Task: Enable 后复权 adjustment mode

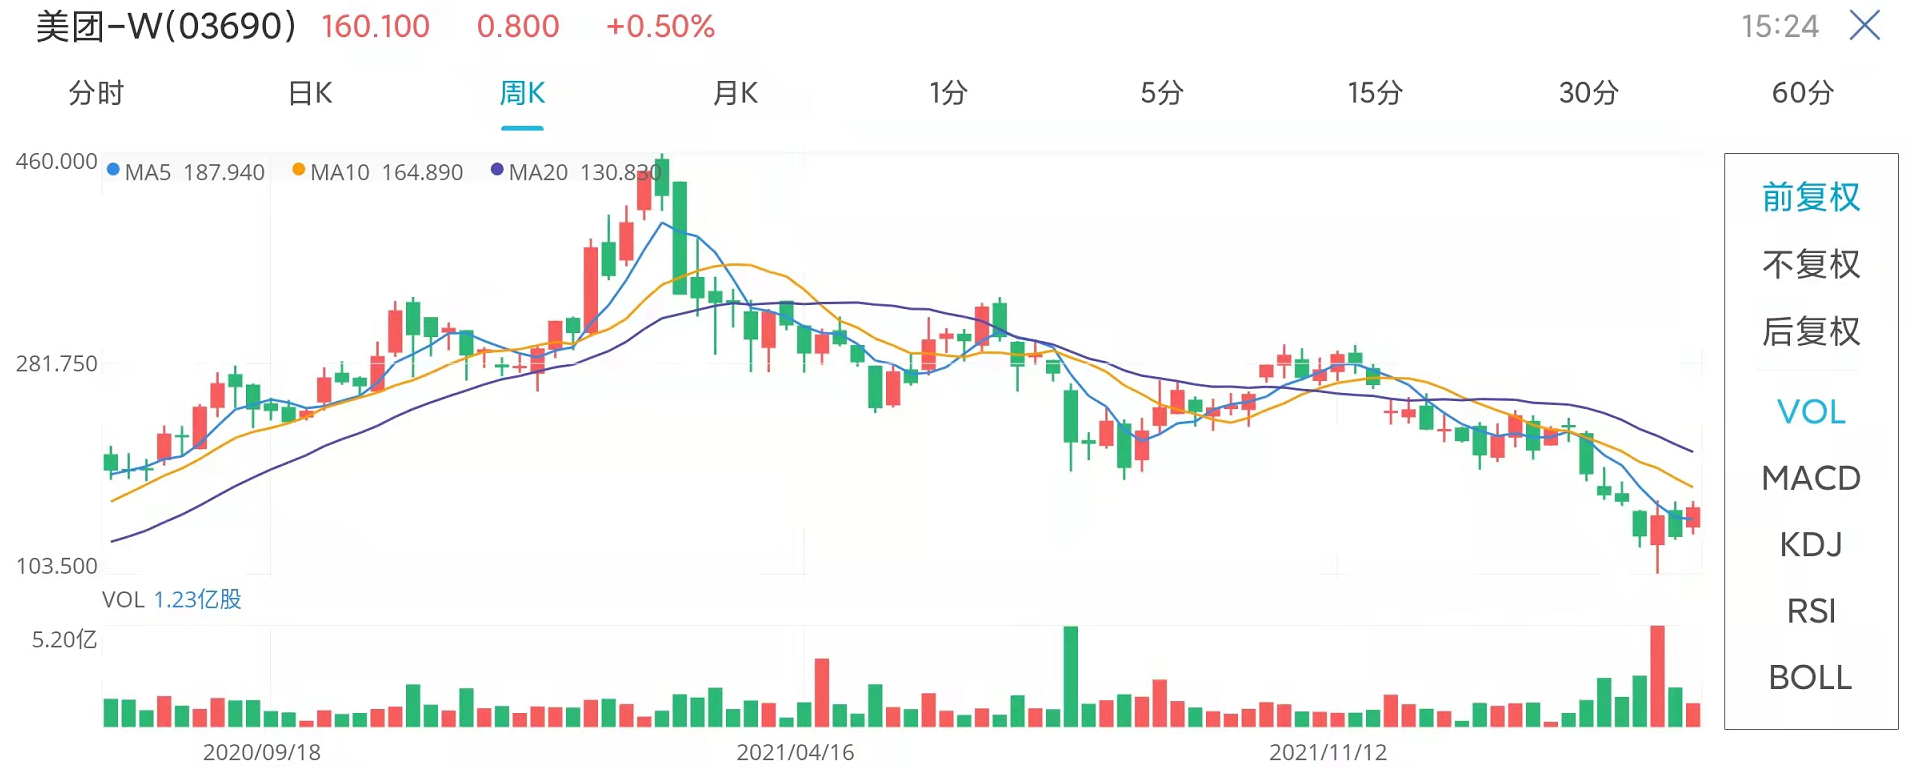Action: (1811, 331)
